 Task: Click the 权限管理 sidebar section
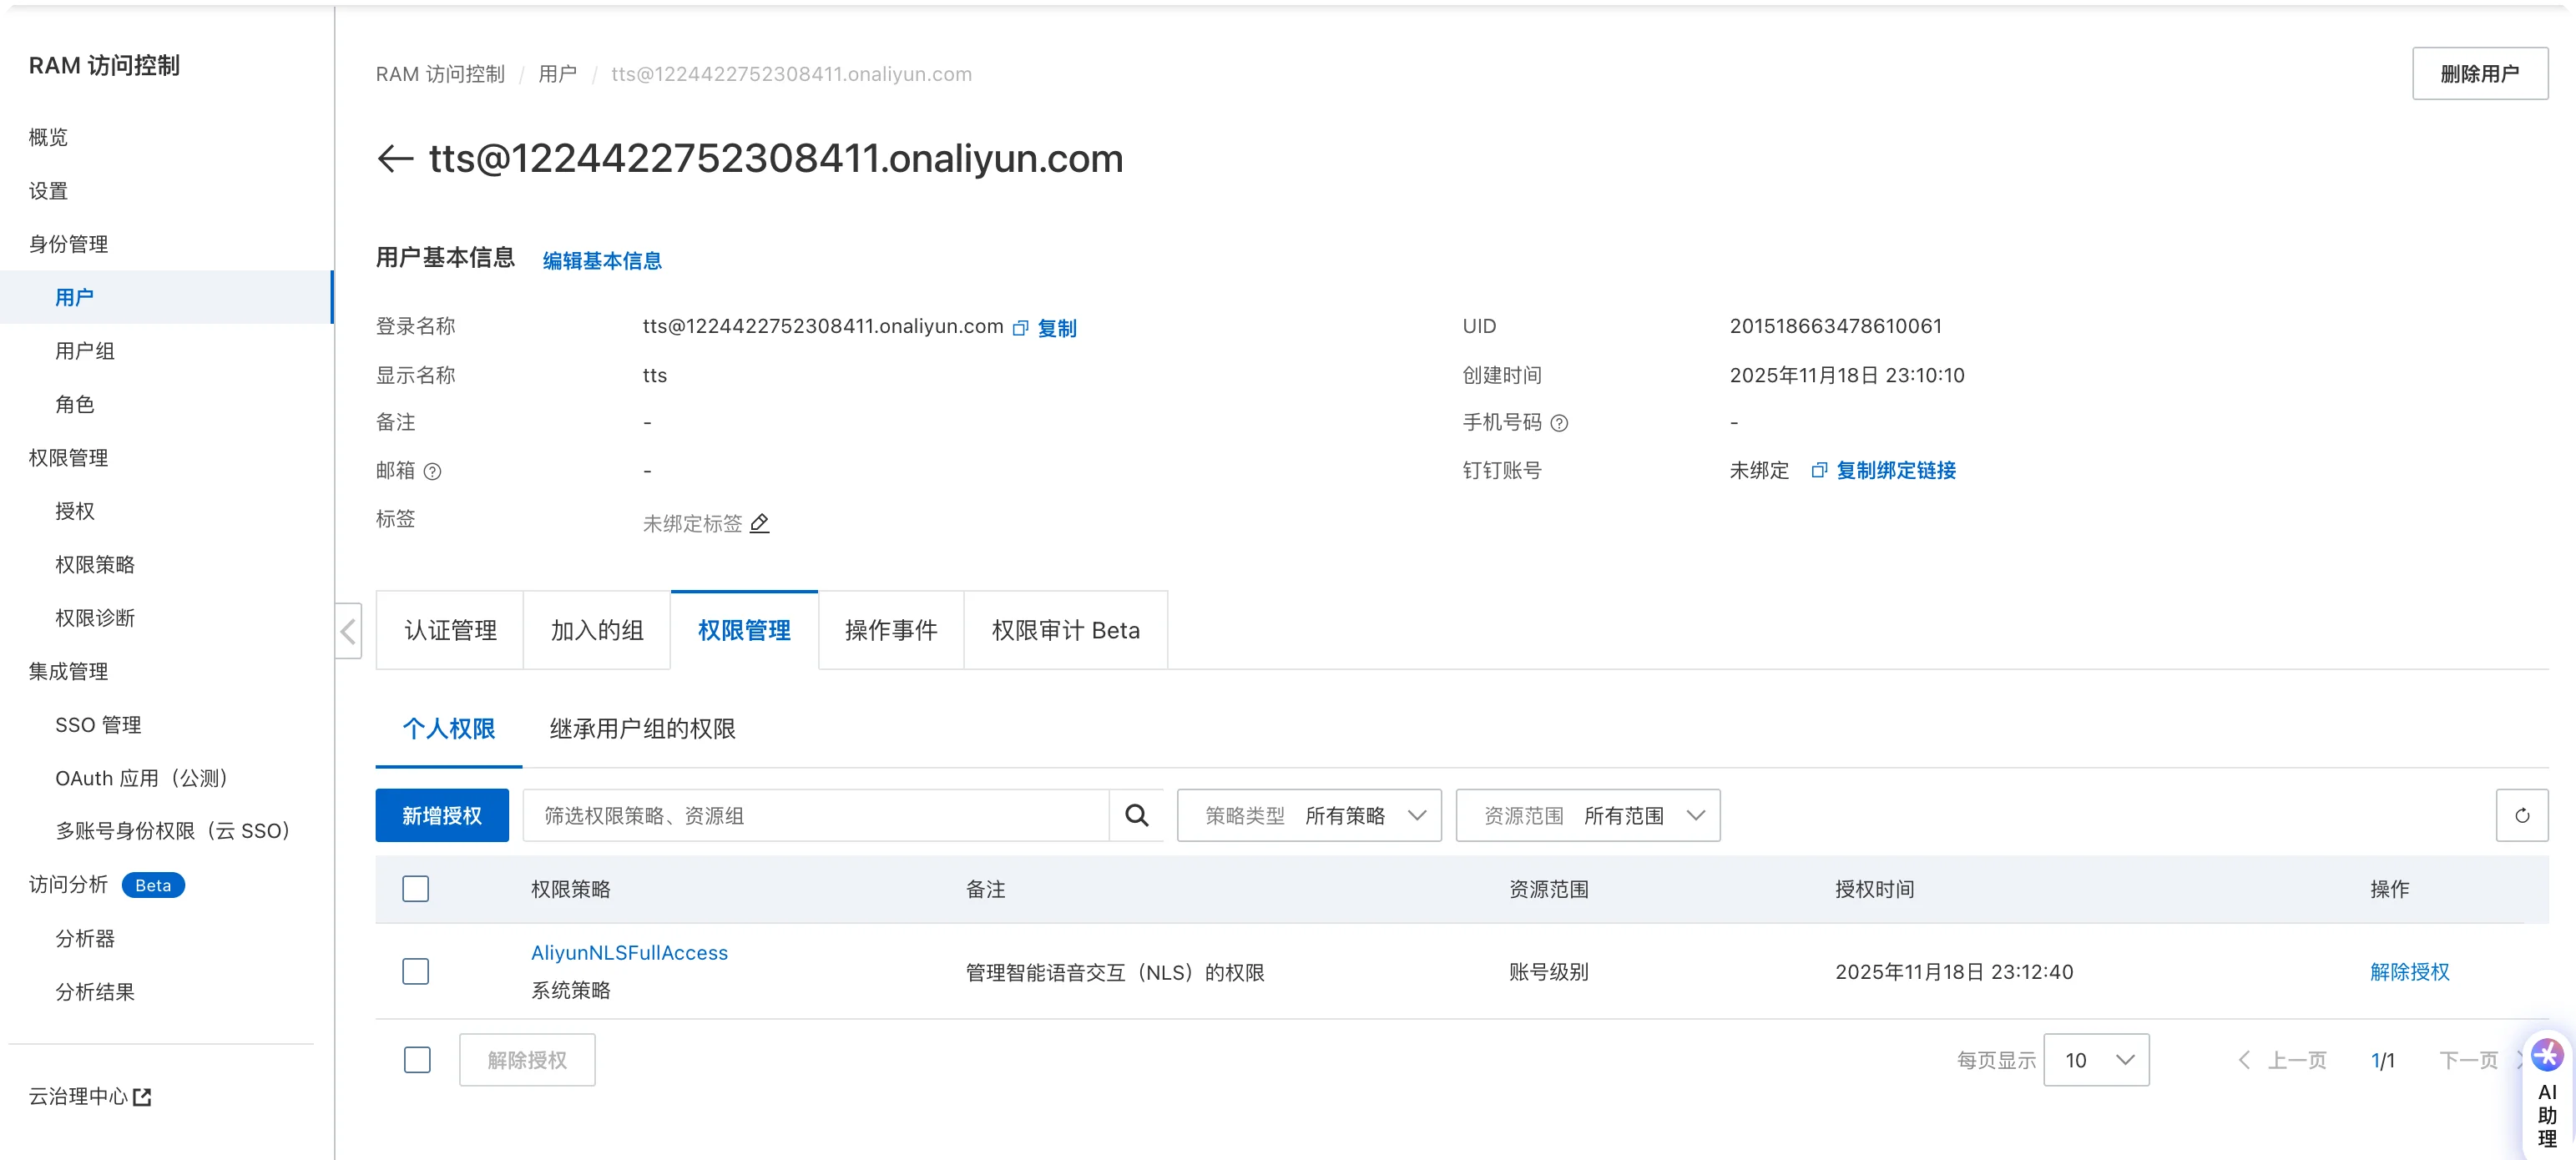68,458
